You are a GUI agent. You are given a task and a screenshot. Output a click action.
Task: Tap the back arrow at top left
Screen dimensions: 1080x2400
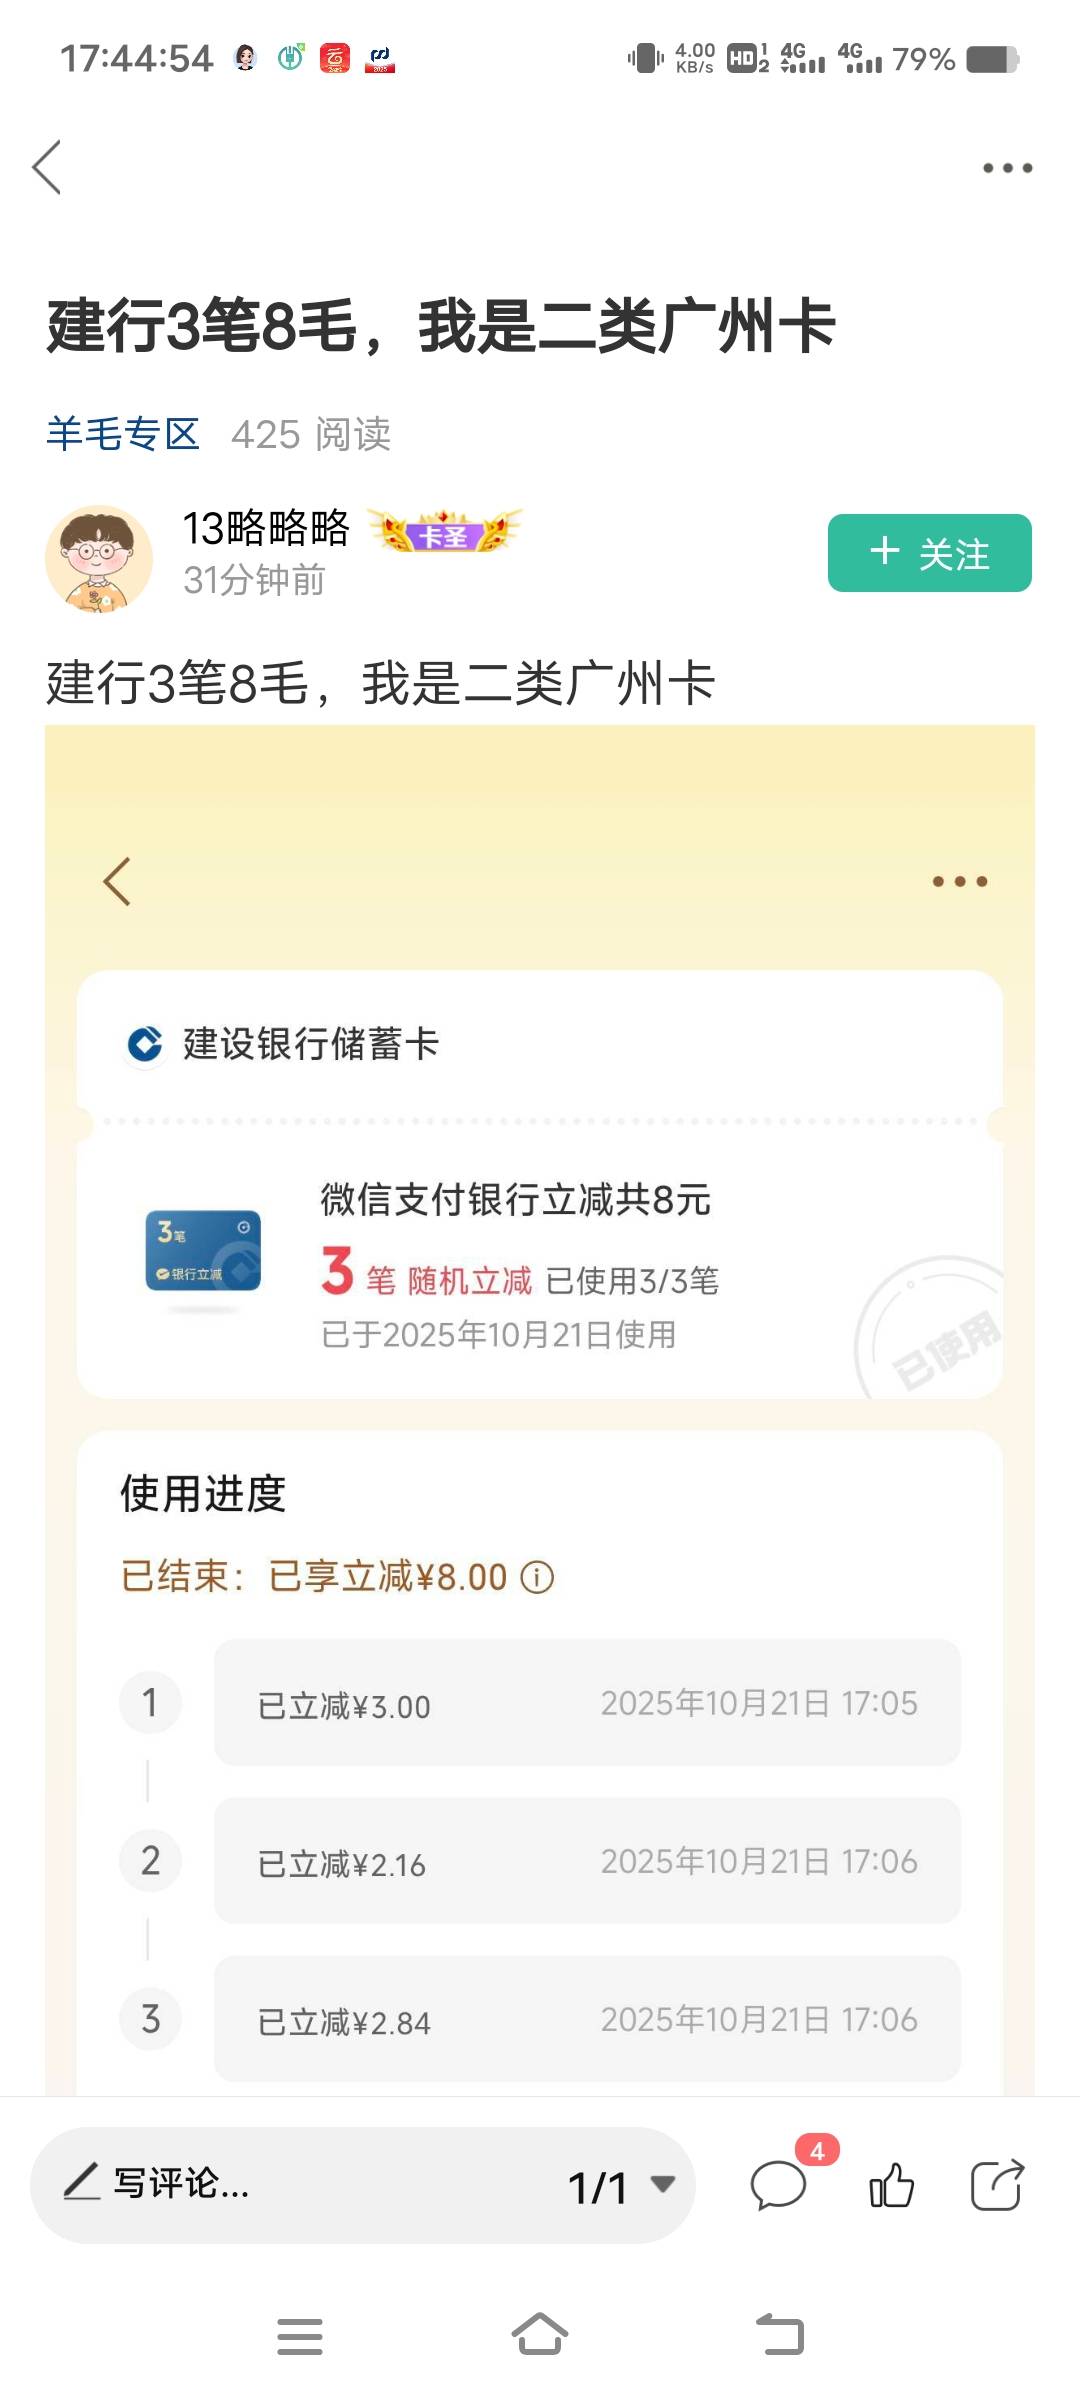(x=47, y=167)
